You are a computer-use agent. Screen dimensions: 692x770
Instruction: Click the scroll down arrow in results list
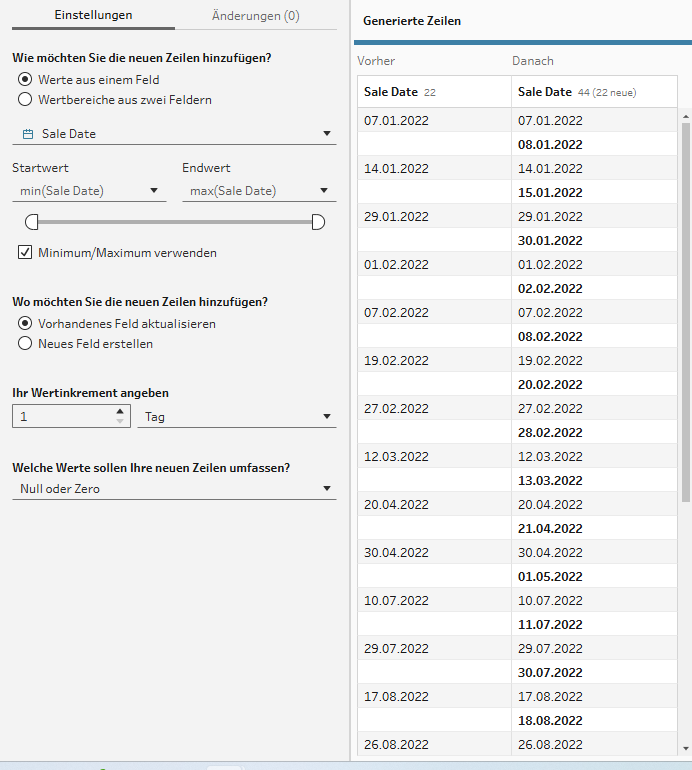click(686, 748)
